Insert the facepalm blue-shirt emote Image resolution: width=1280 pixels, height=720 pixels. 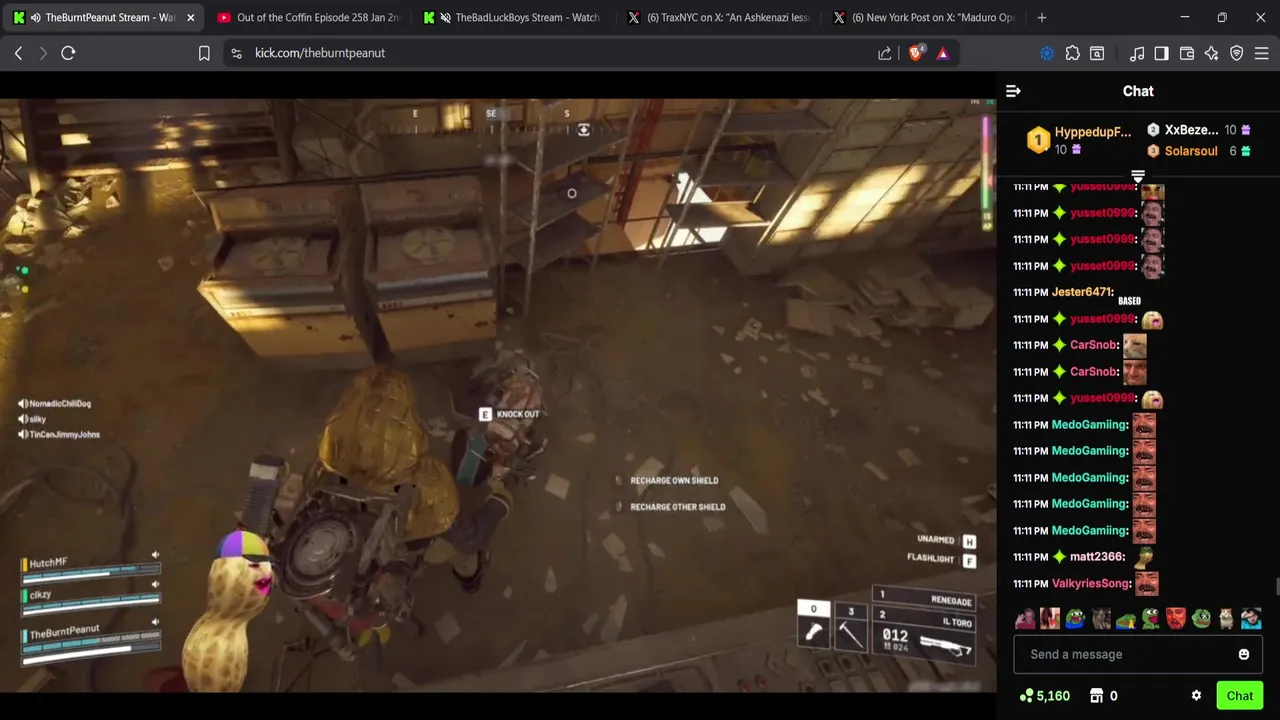tap(1251, 619)
